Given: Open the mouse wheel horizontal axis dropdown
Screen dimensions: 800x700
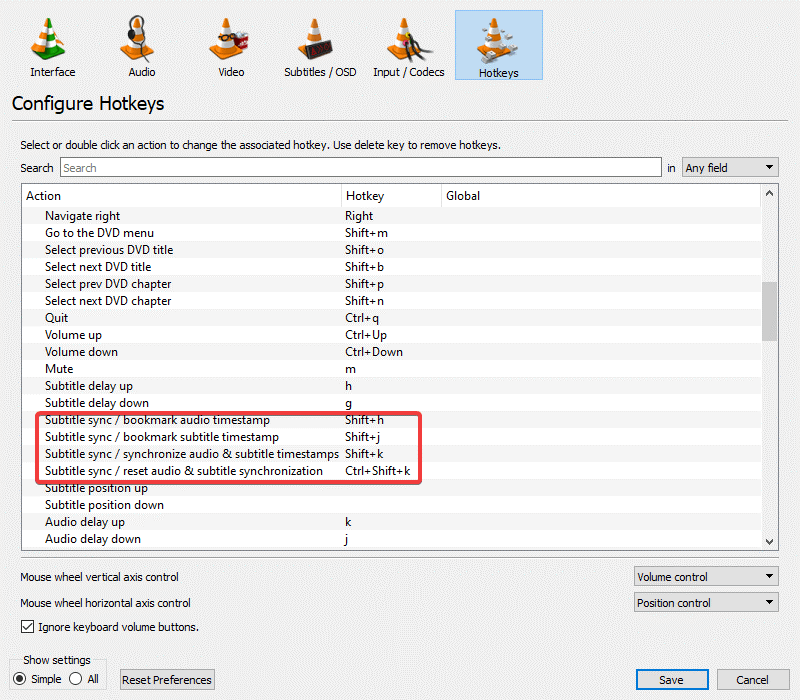Looking at the screenshot, I should point(706,602).
